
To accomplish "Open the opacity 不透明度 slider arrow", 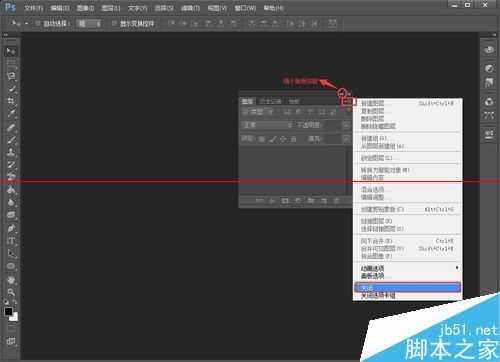I will (x=346, y=125).
